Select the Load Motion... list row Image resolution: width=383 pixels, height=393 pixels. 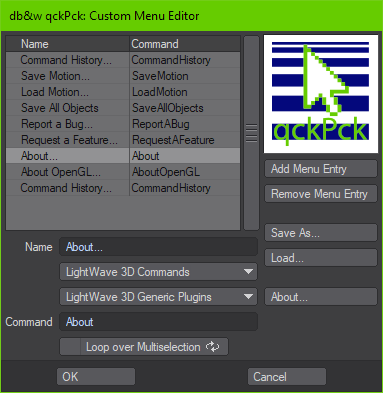pyautogui.click(x=123, y=92)
